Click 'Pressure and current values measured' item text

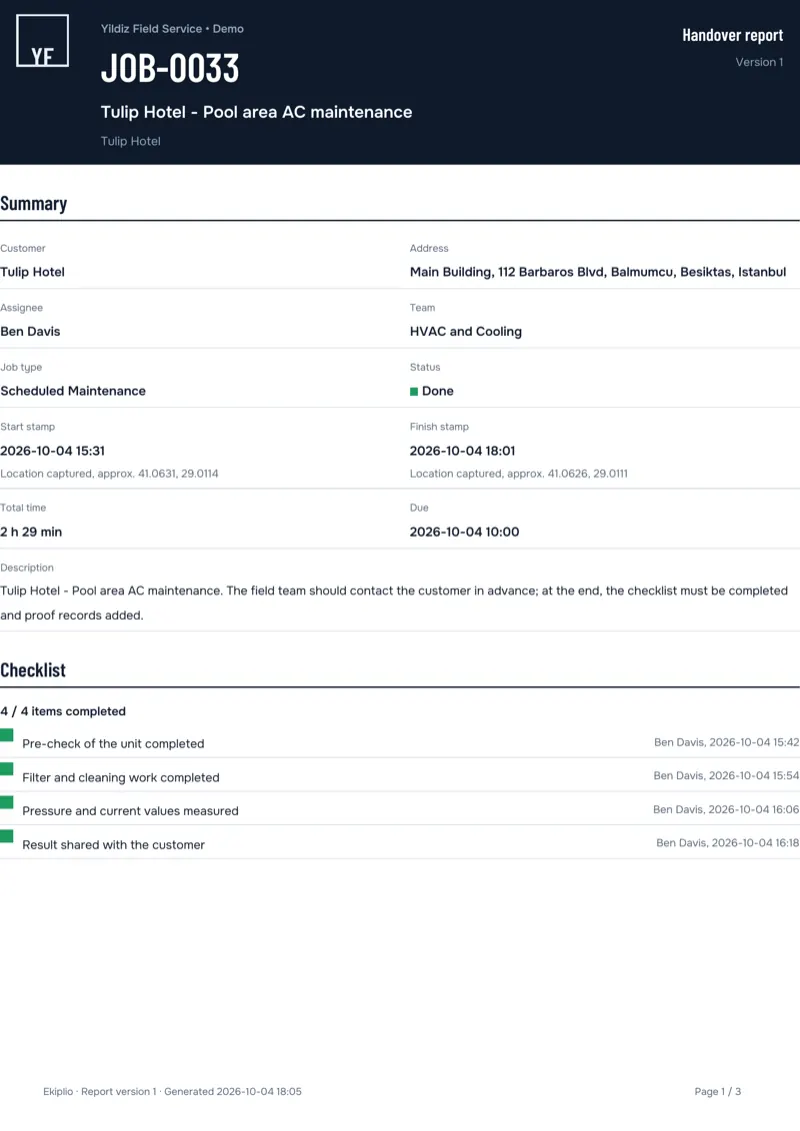pos(131,811)
